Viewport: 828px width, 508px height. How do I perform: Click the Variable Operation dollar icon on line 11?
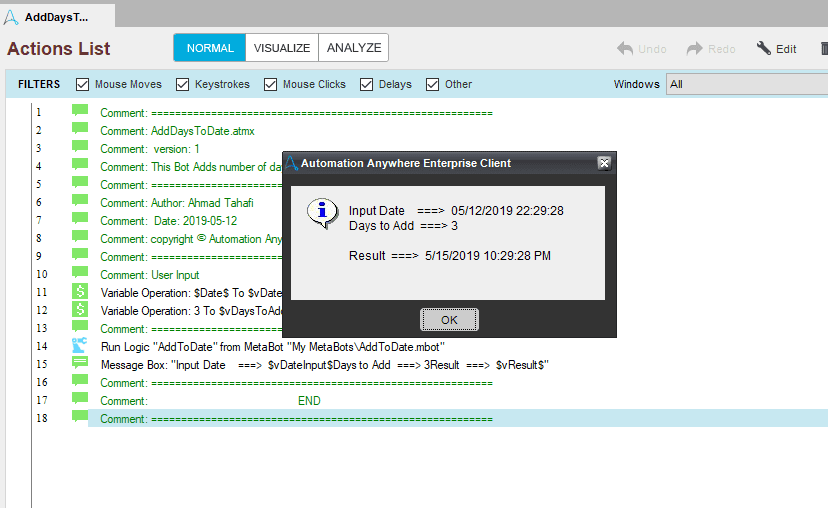point(80,291)
